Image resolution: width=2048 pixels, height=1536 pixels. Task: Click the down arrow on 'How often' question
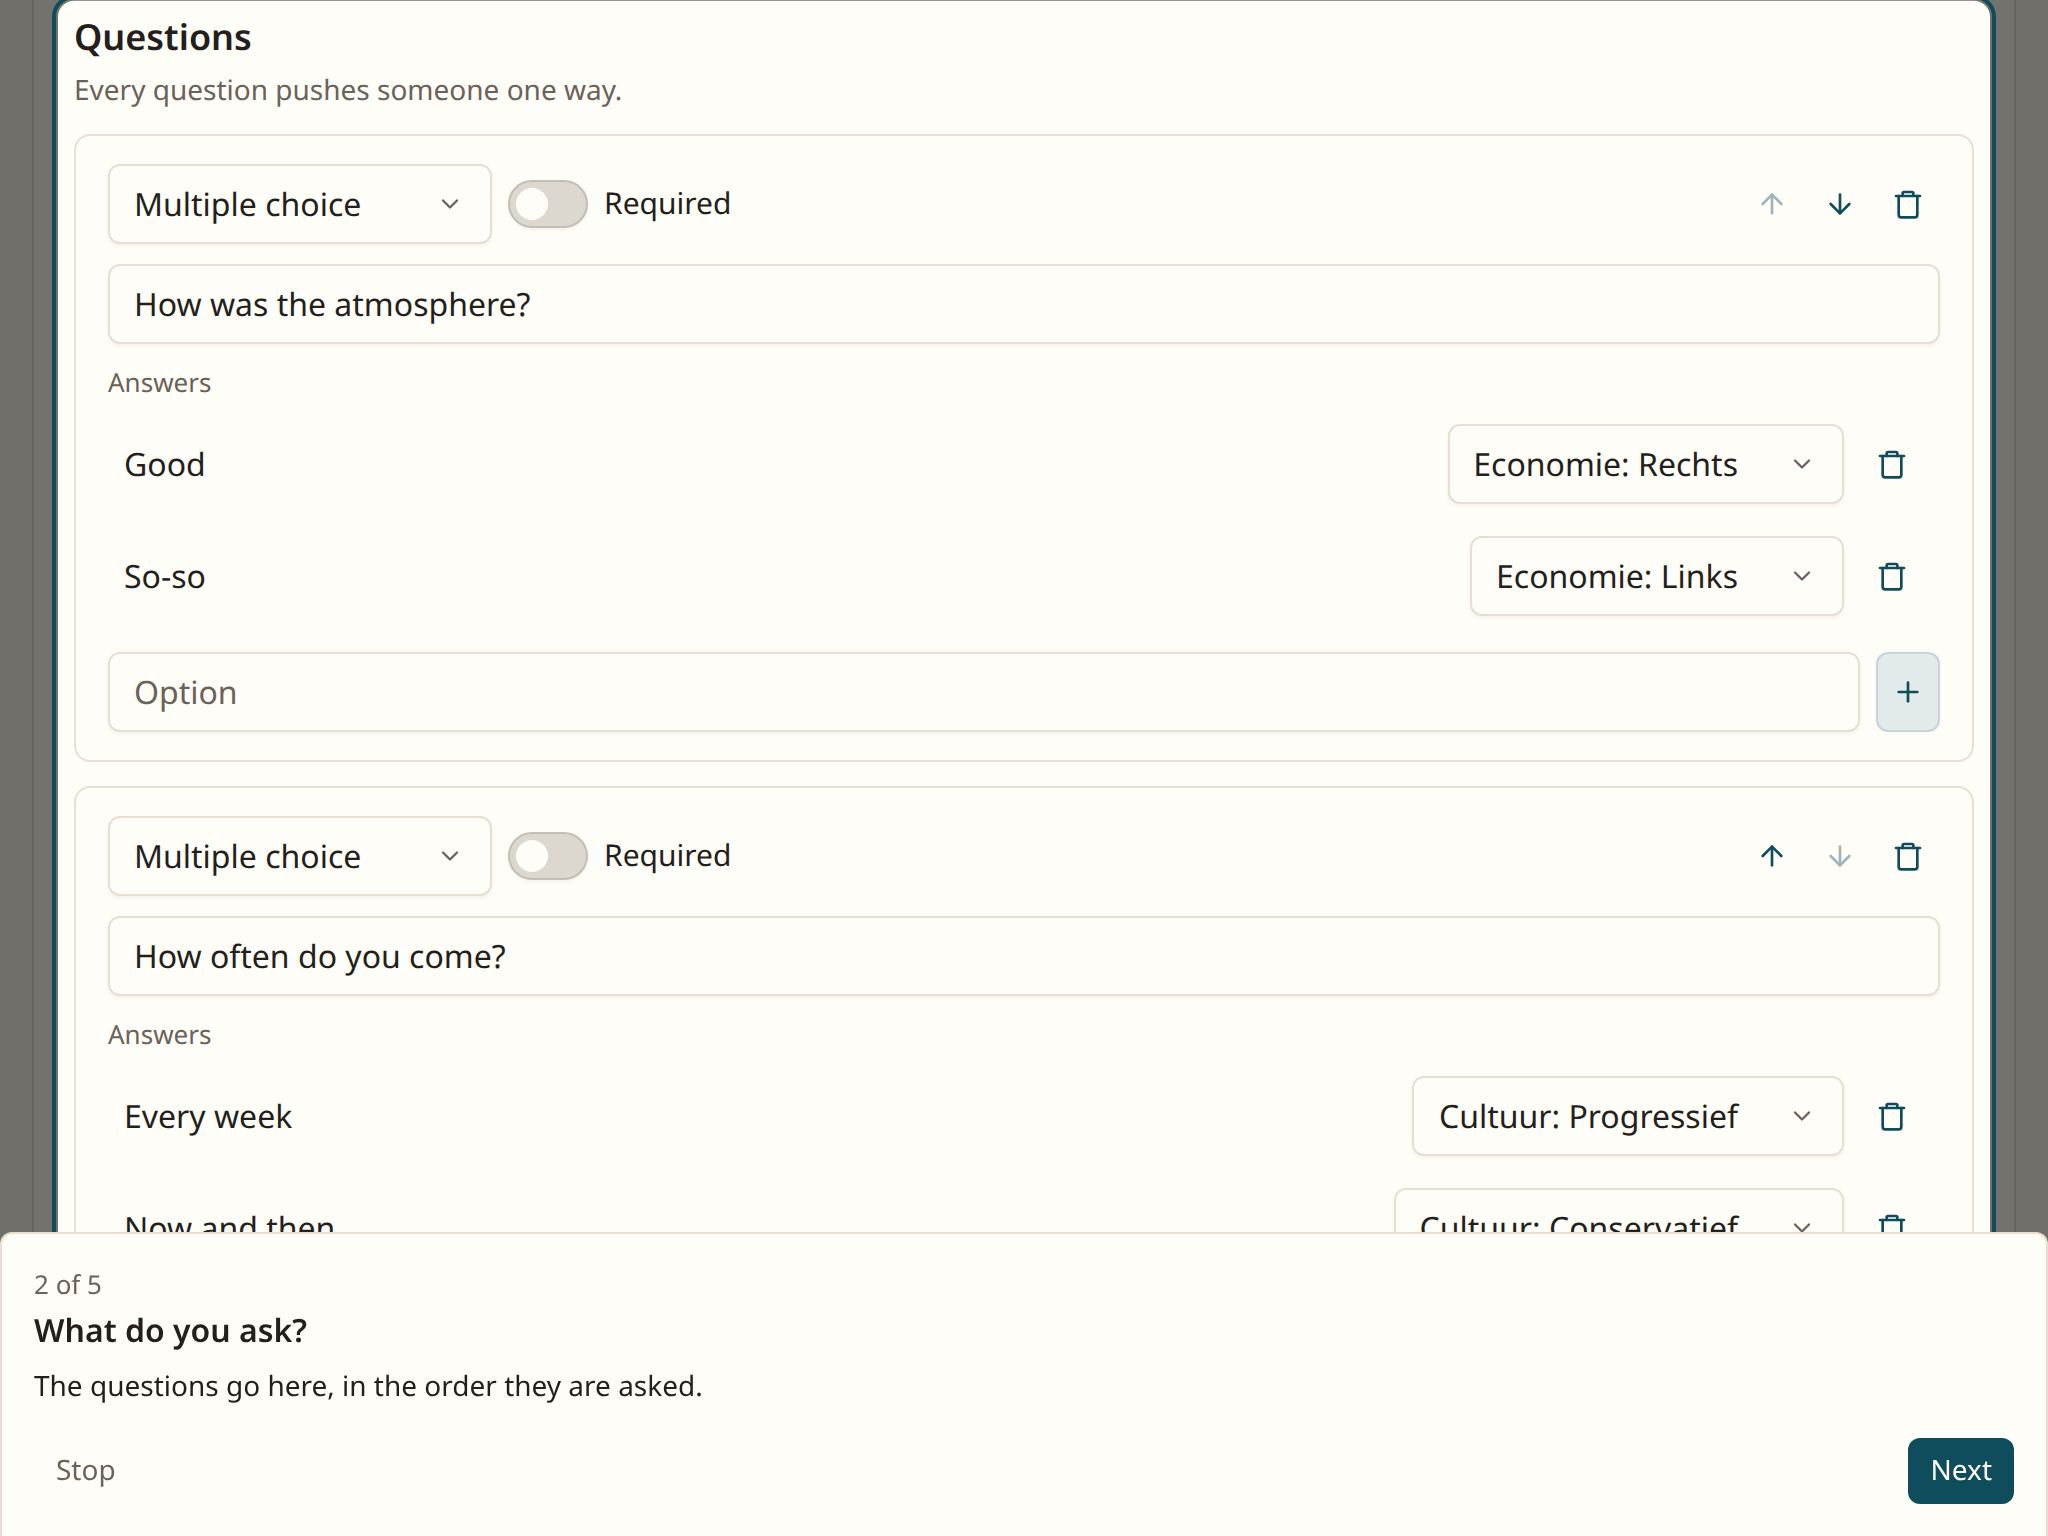(x=1839, y=856)
